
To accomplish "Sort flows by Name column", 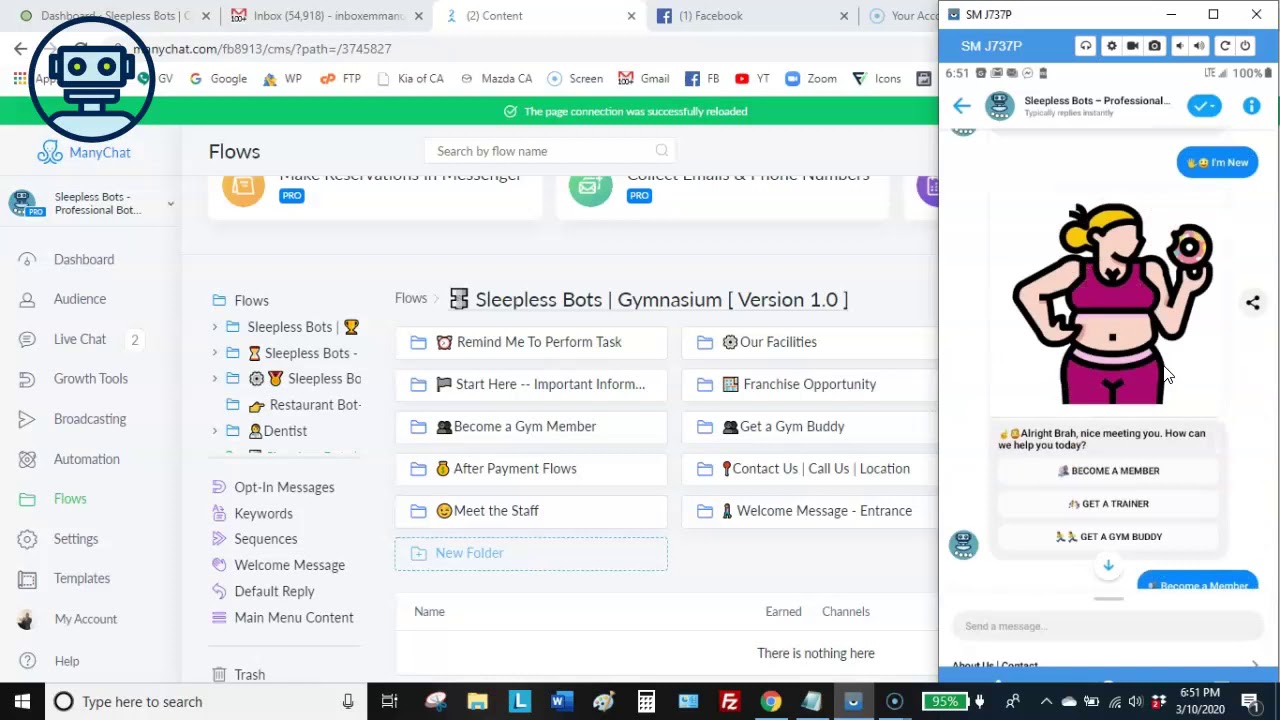I will 429,611.
